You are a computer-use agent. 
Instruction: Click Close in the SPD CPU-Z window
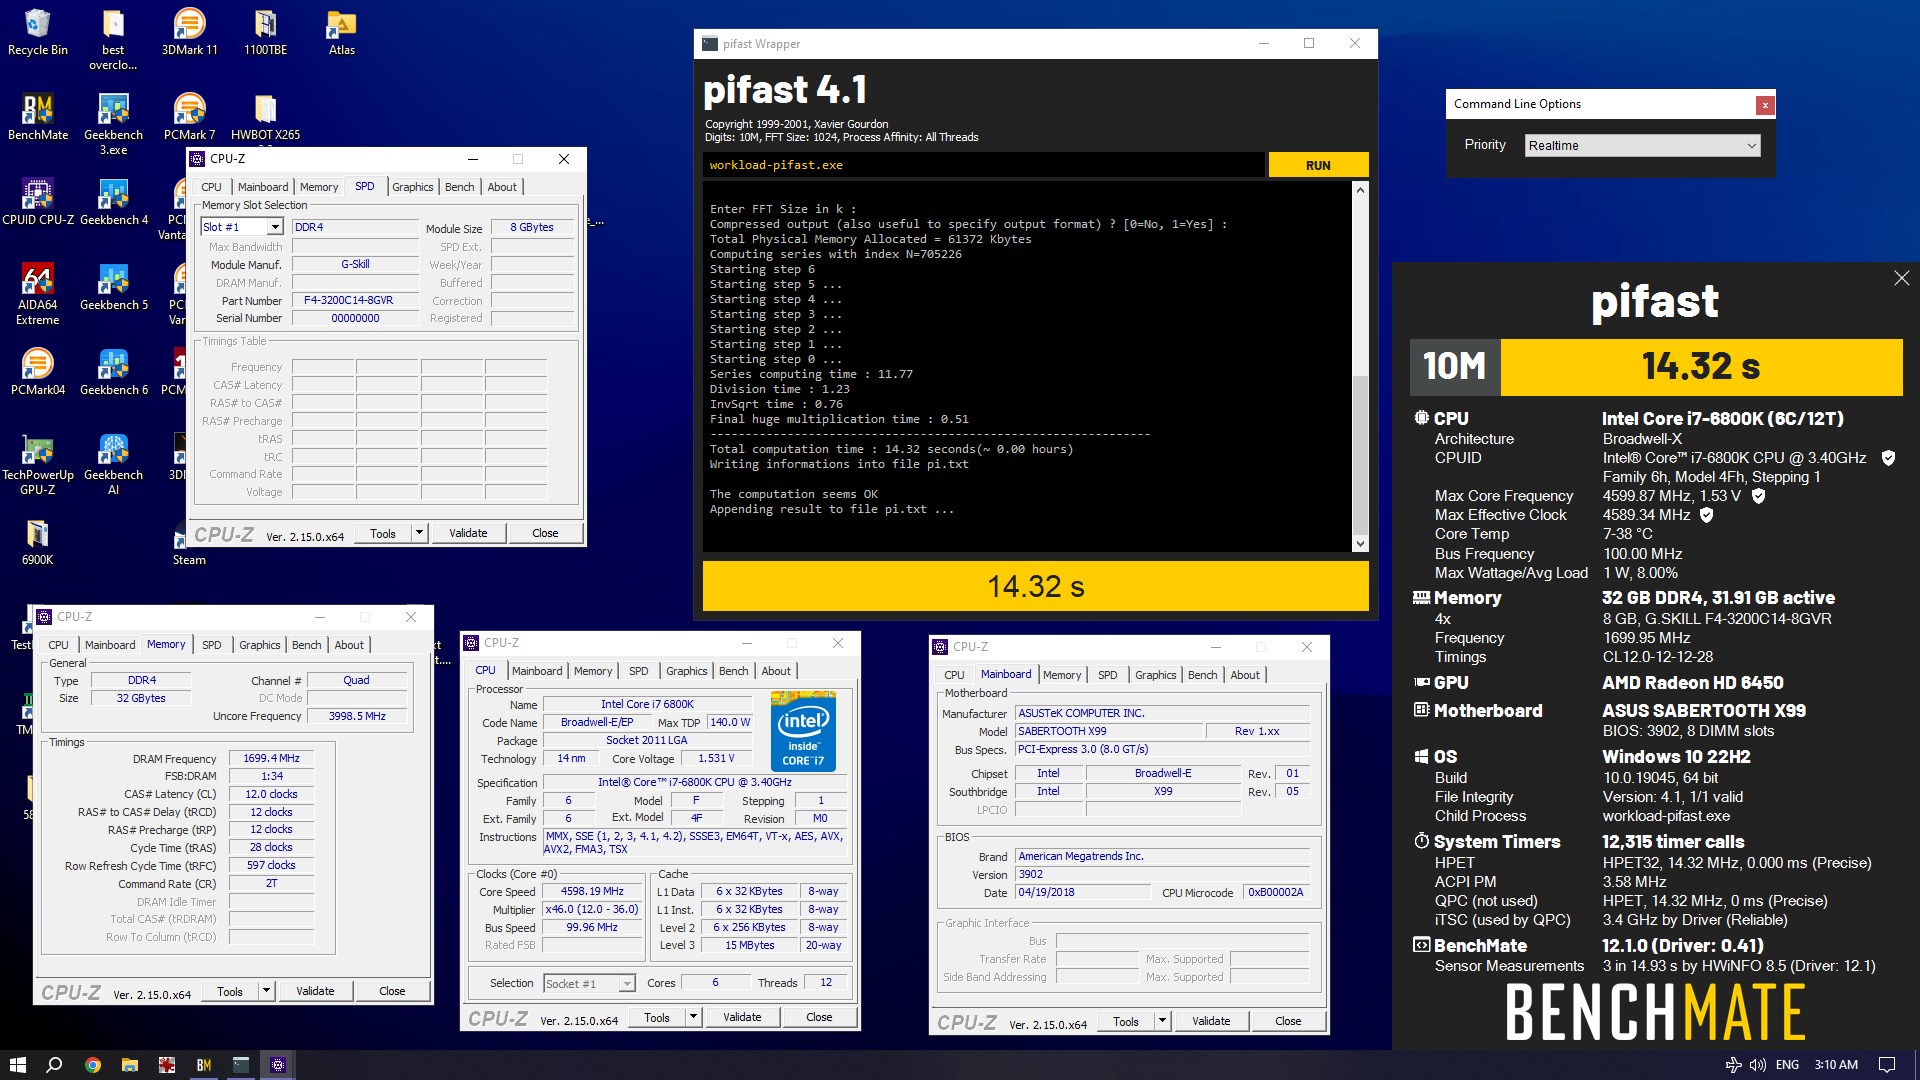pos(545,533)
